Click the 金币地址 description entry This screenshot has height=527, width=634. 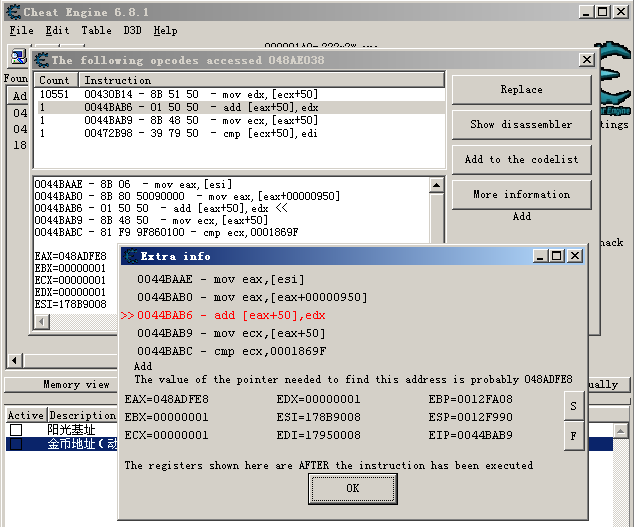[x=82, y=444]
